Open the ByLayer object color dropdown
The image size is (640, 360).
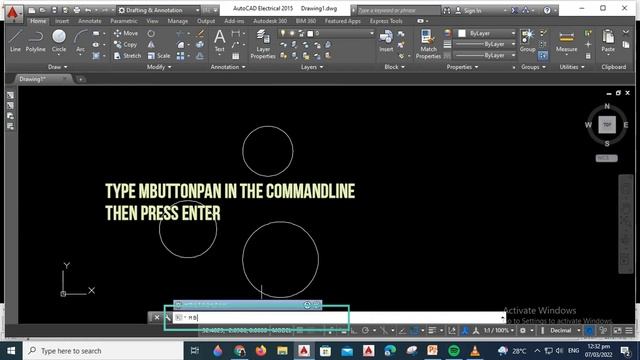coord(487,33)
